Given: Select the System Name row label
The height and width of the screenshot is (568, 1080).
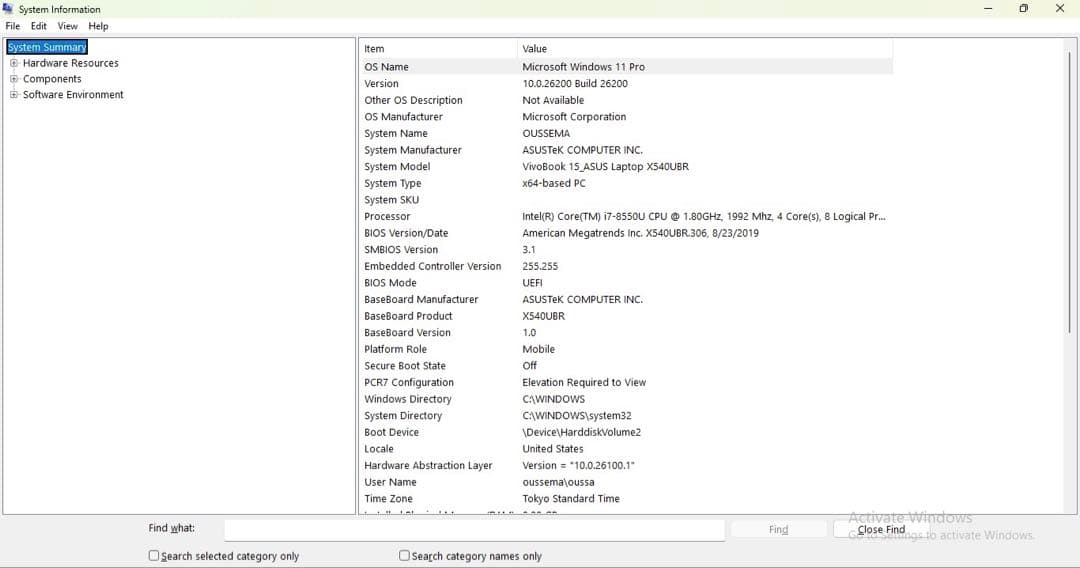Looking at the screenshot, I should 395,133.
